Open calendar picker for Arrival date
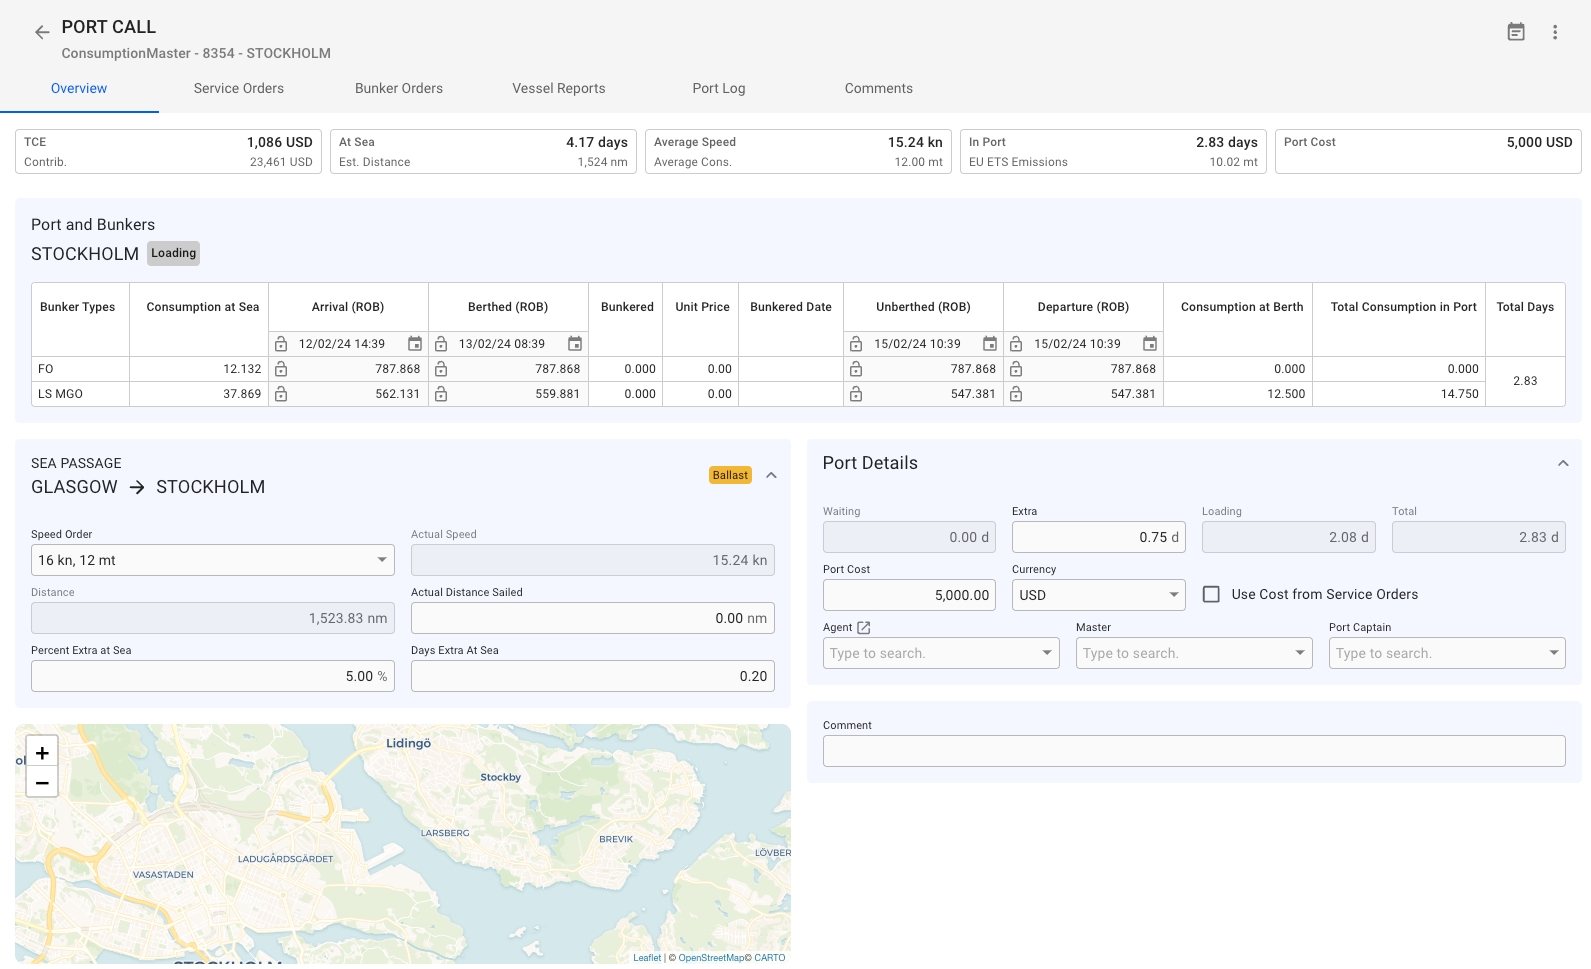The height and width of the screenshot is (969, 1591). pyautogui.click(x=415, y=344)
